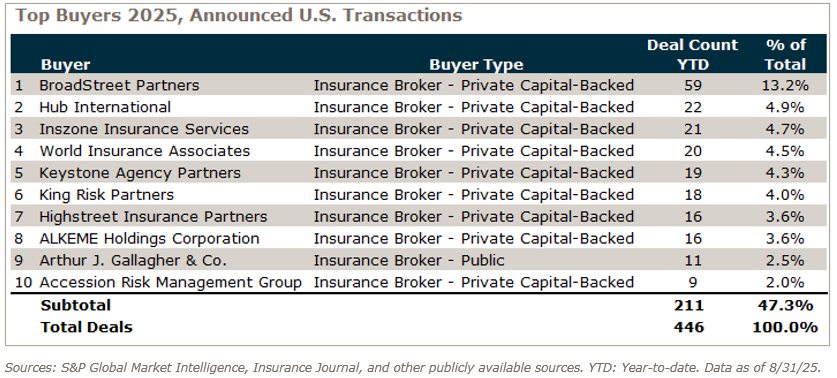837x378 pixels.
Task: Click Arthur J. Gallagher & Co.
Action: (x=133, y=261)
